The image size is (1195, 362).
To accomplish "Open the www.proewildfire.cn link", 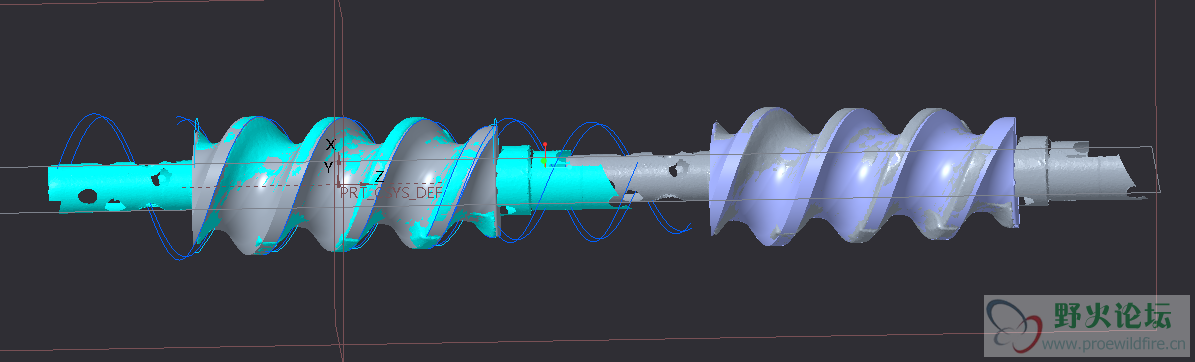I will [x=1114, y=344].
